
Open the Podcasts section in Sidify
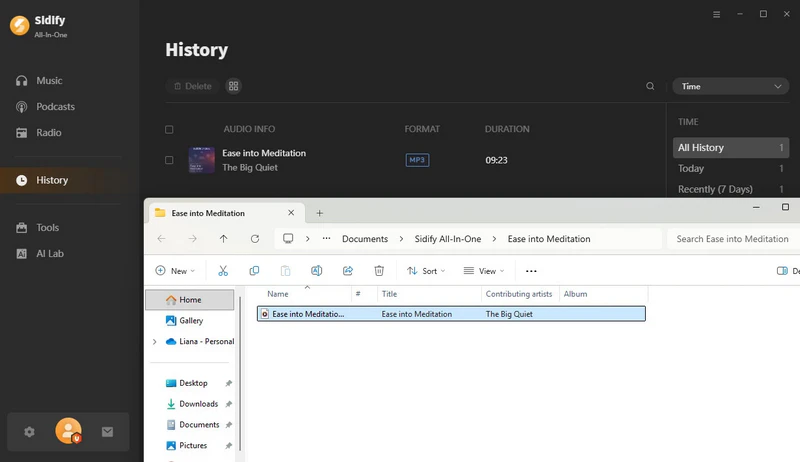click(45, 107)
